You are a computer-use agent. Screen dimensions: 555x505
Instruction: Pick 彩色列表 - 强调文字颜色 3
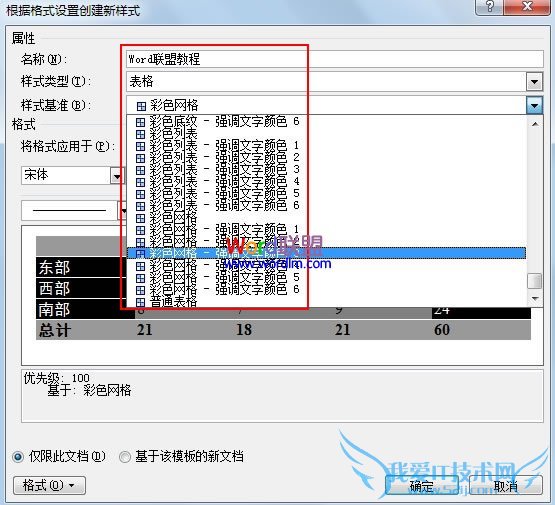coord(326,170)
